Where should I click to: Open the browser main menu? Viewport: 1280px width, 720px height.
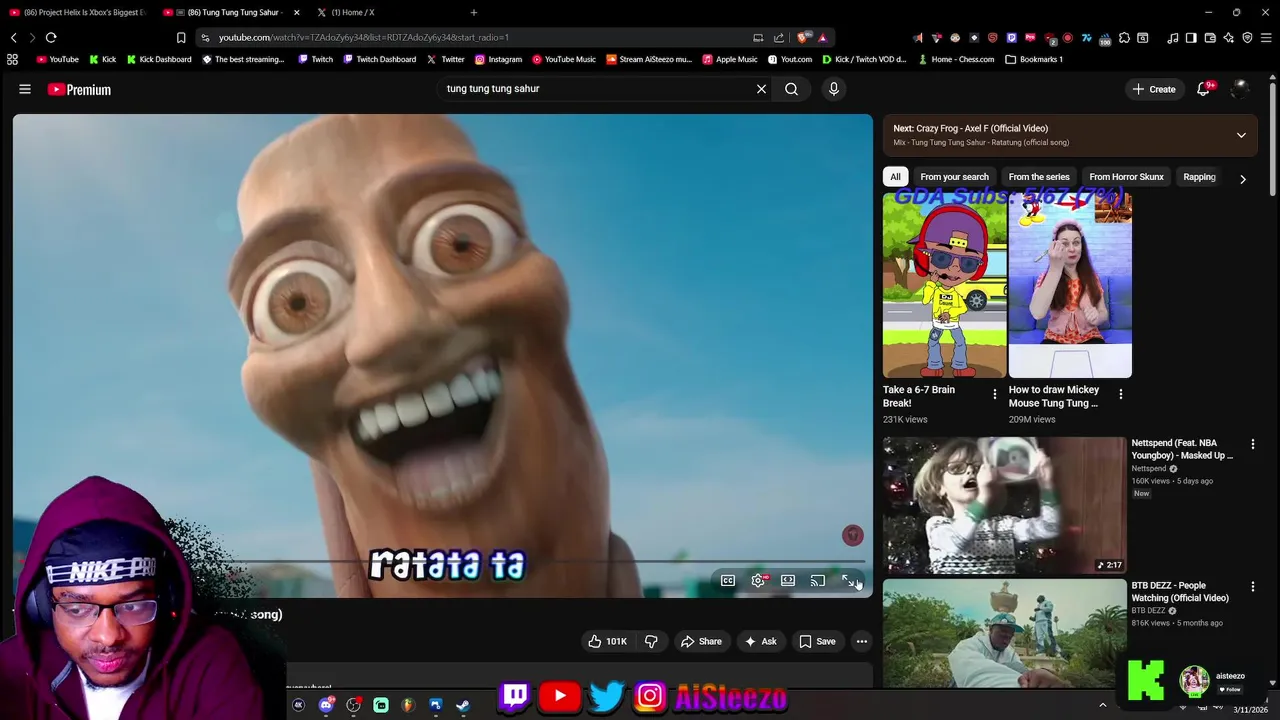(x=1266, y=38)
